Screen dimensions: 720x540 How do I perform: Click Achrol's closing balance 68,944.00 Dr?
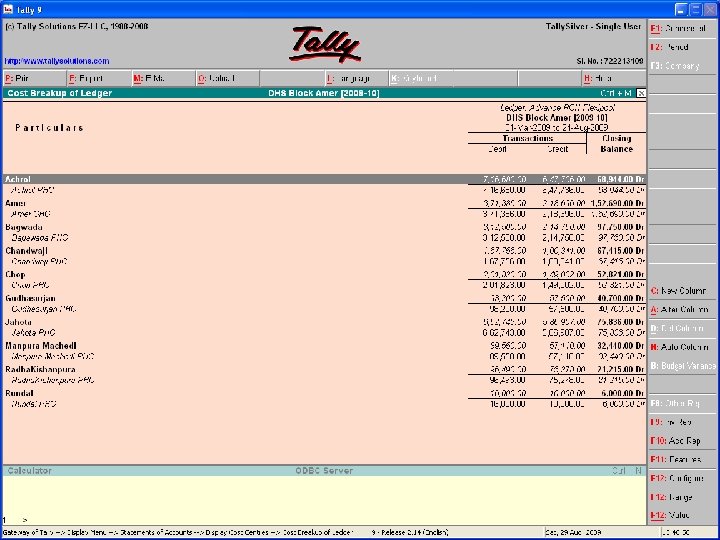click(621, 179)
